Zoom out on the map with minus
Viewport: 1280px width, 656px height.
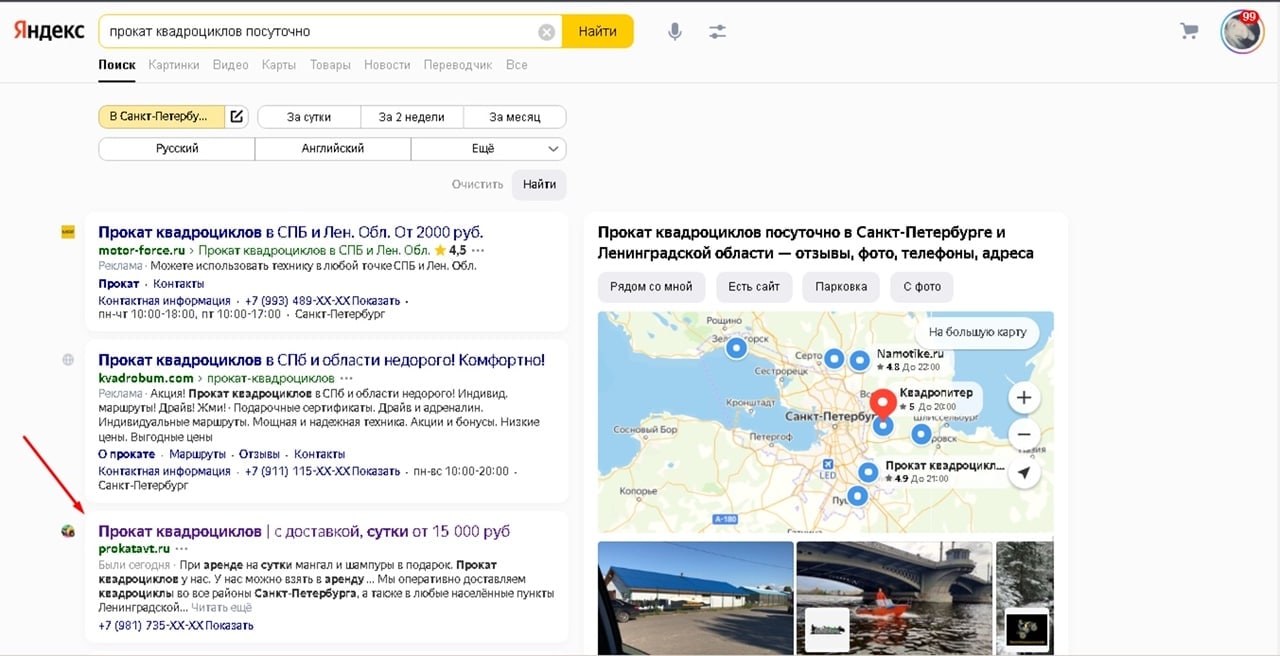(x=1024, y=435)
